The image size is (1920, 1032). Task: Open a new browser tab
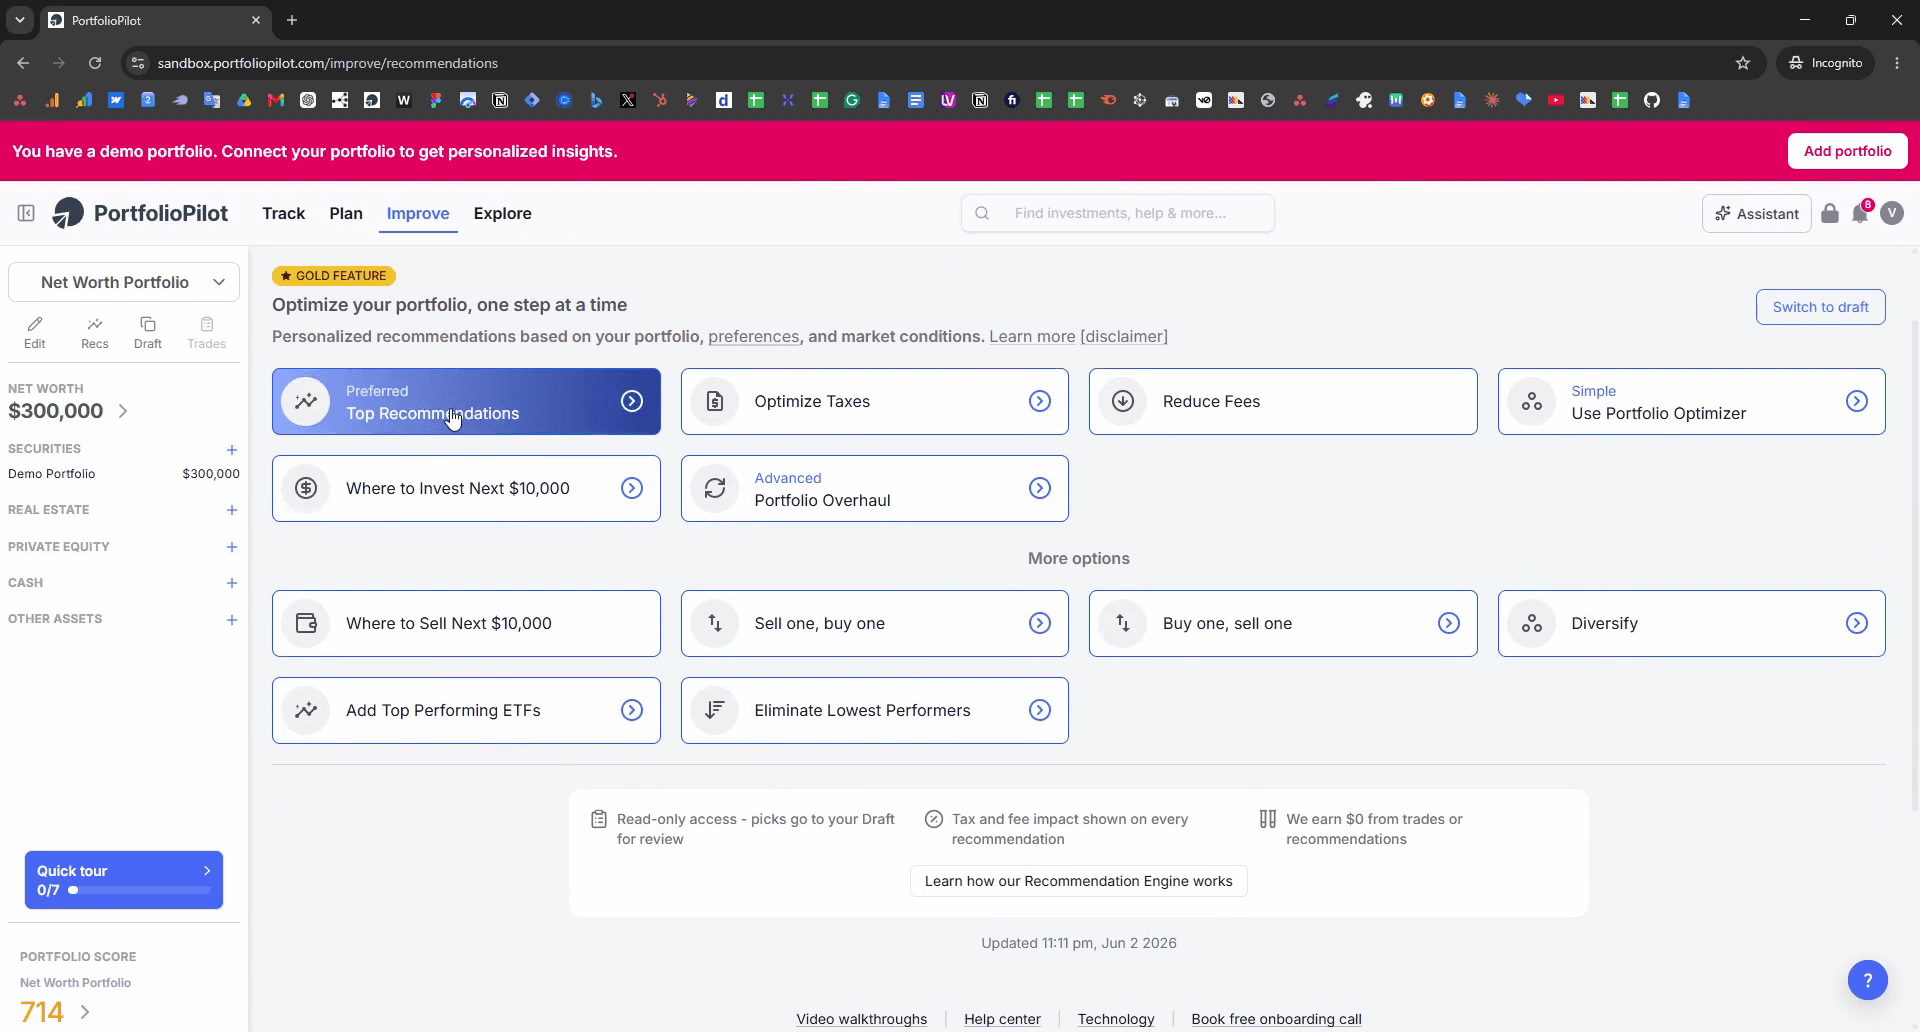292,20
